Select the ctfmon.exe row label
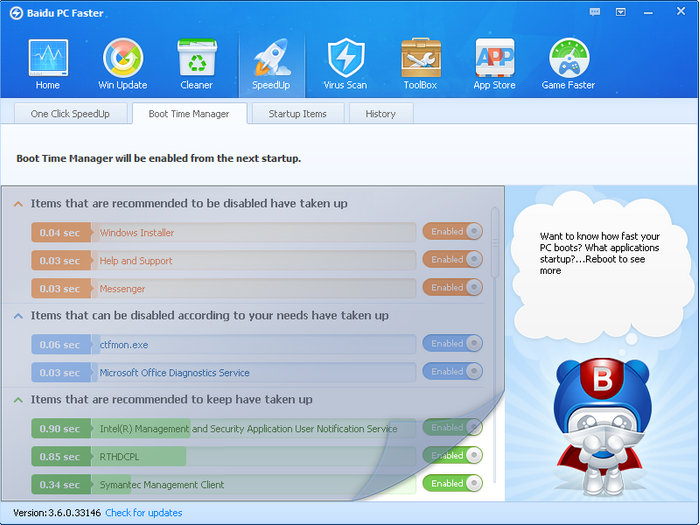Viewport: 700px width, 525px height. click(x=124, y=345)
